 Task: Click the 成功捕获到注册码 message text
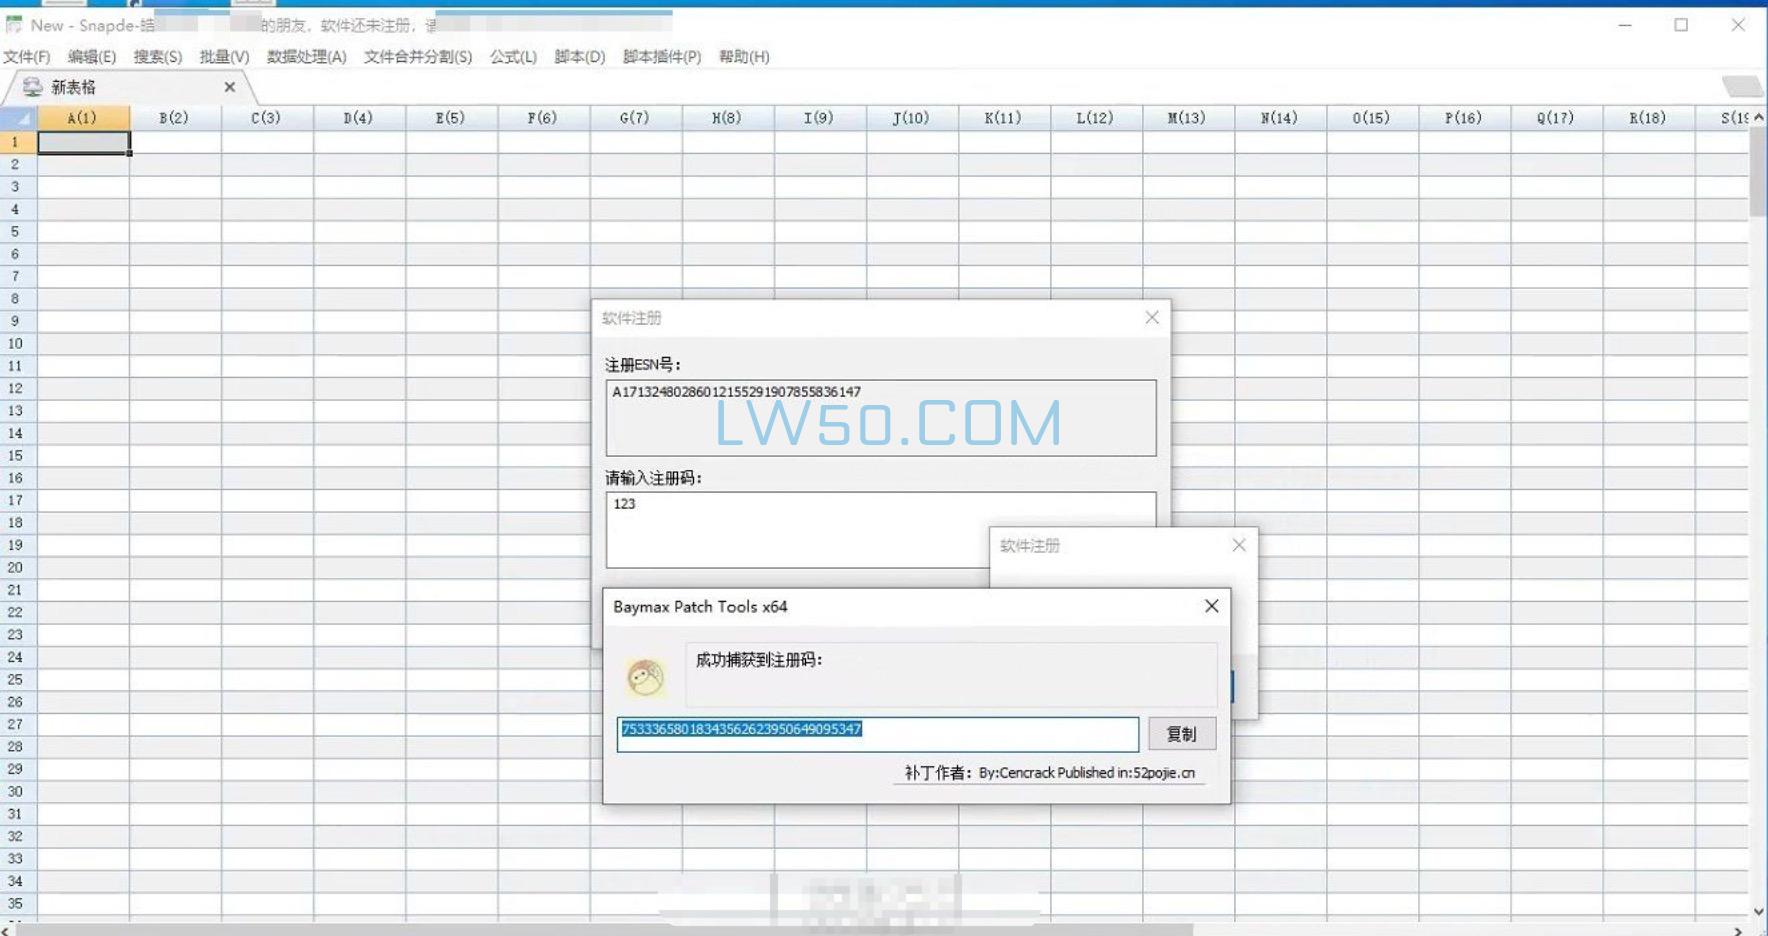[759, 660]
